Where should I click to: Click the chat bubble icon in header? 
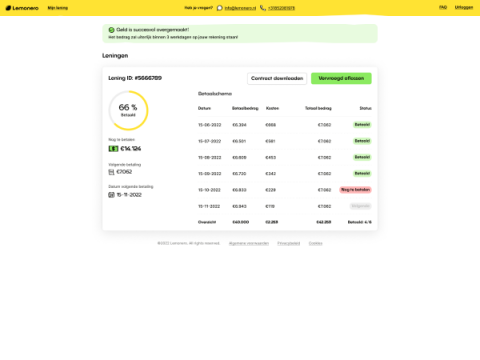[x=220, y=8]
